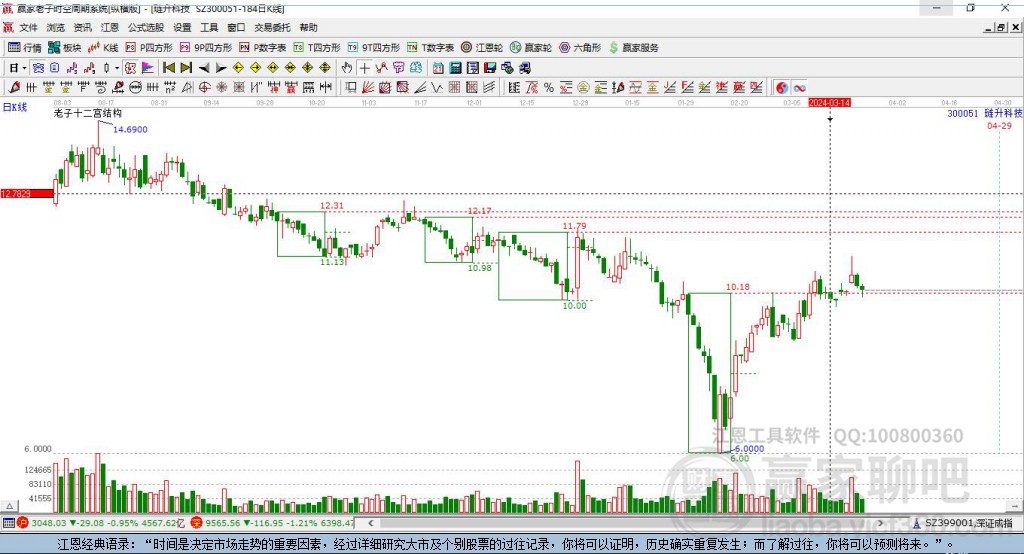Open the 日 period dropdown
Screen dimensions: 1024x554
pyautogui.click(x=17, y=68)
